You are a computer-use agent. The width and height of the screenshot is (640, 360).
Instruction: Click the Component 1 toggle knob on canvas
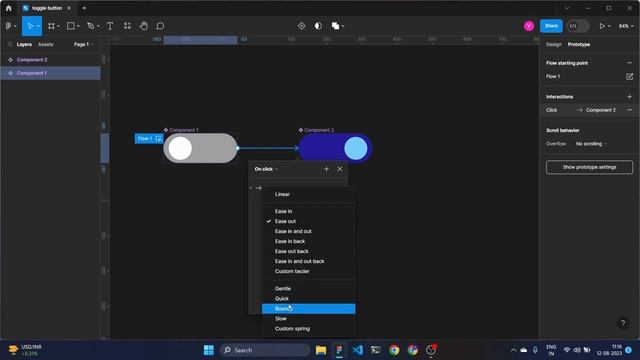[x=180, y=148]
